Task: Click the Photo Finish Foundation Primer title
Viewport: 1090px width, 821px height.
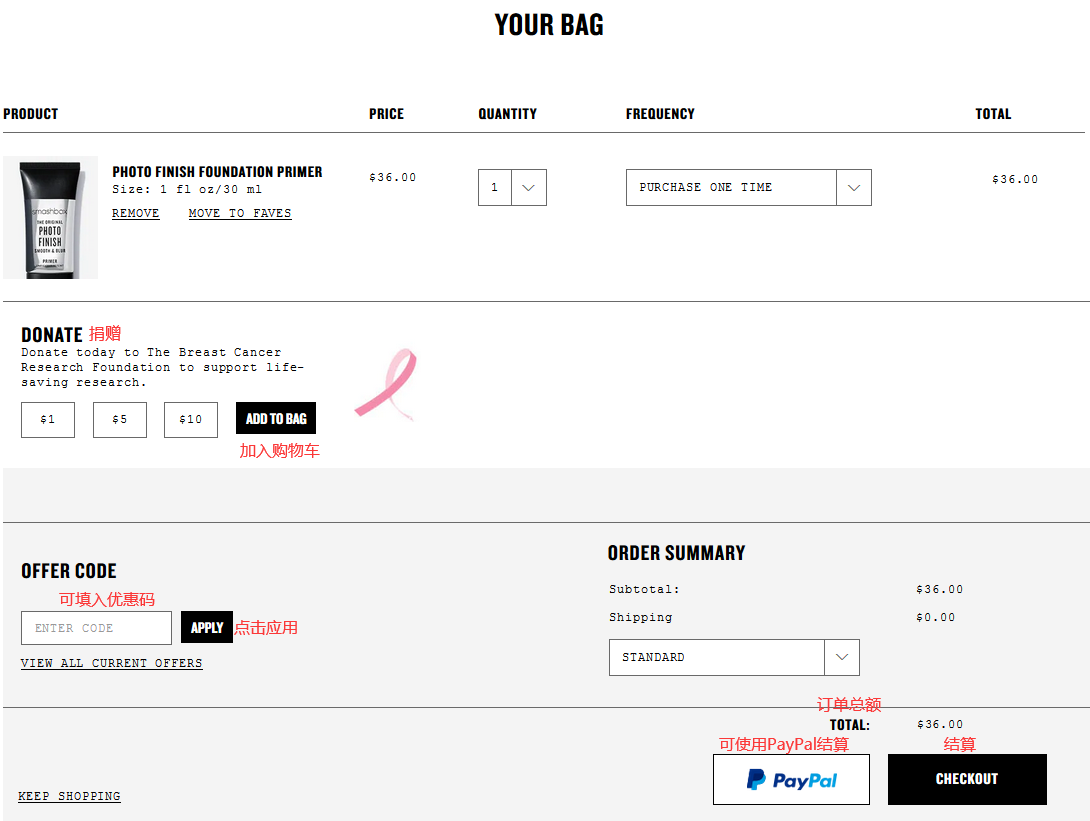Action: (x=217, y=172)
